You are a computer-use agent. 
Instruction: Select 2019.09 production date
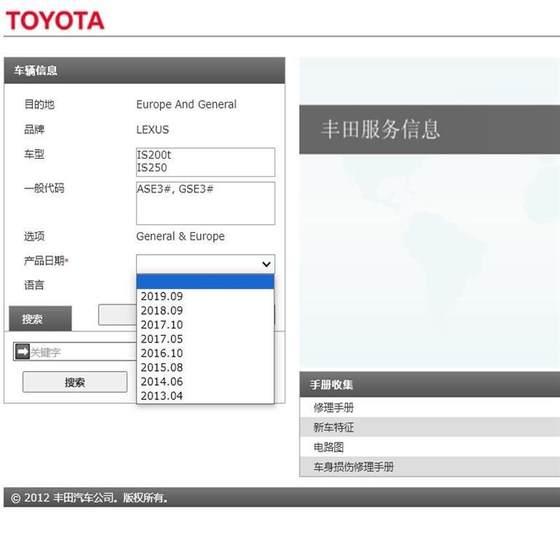[x=205, y=296]
